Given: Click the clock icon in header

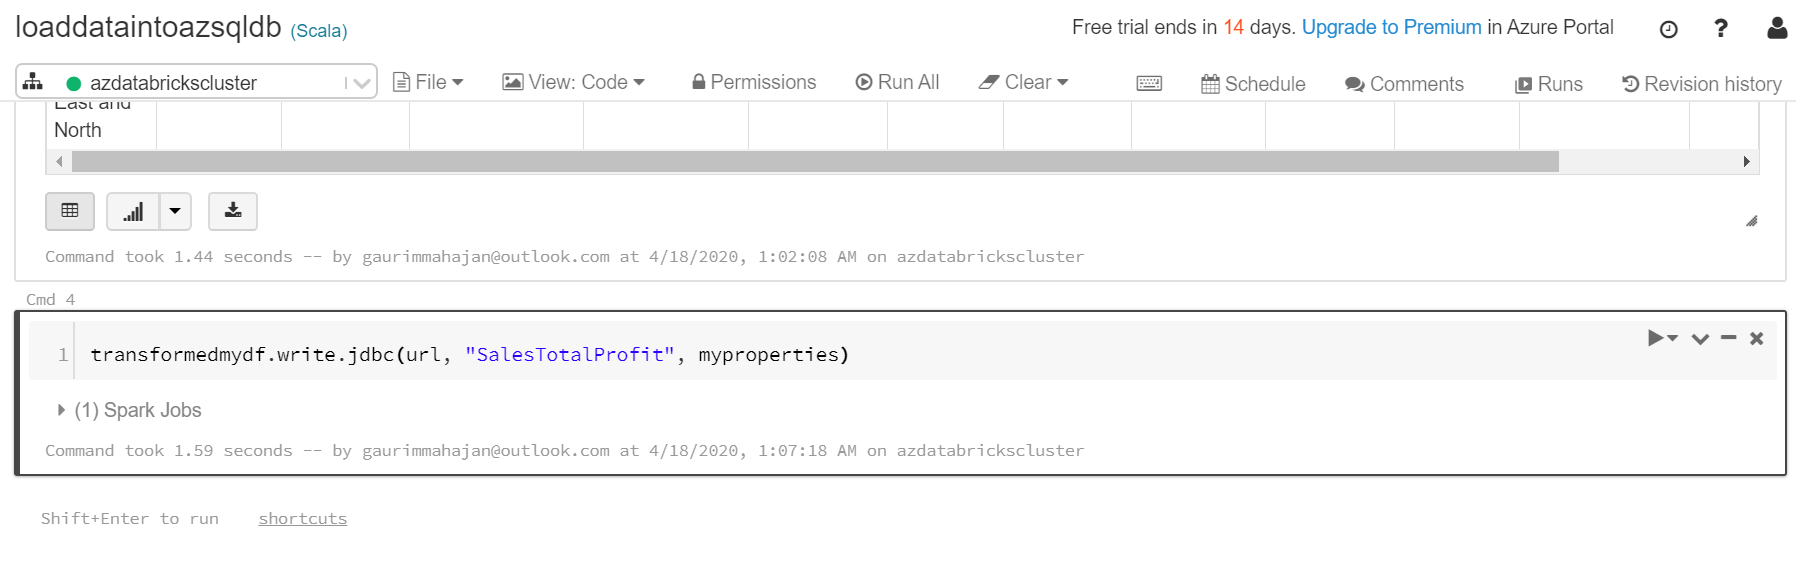Looking at the screenshot, I should click(1668, 29).
